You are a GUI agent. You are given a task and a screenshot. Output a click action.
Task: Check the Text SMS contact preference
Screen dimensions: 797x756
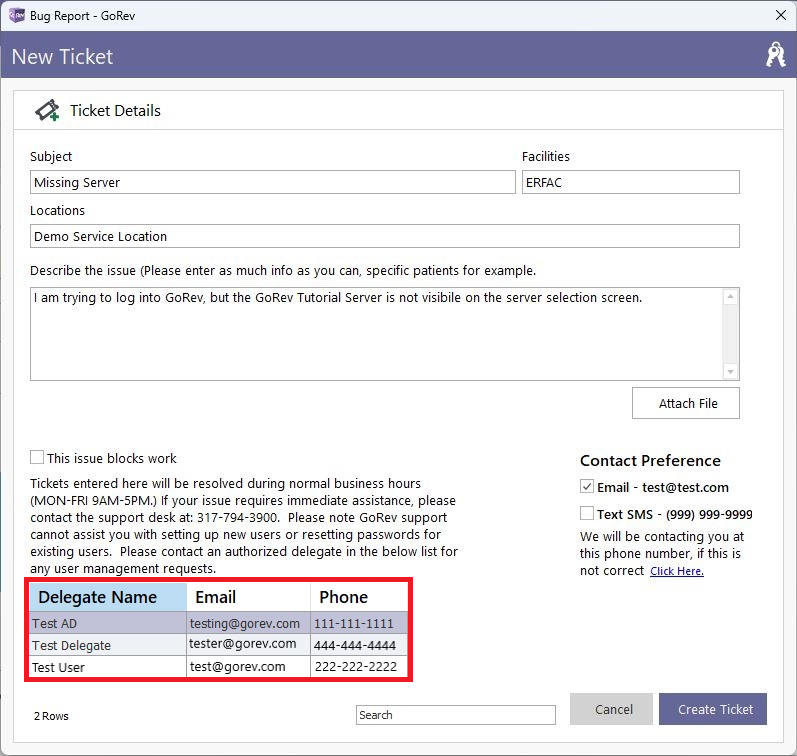point(587,513)
